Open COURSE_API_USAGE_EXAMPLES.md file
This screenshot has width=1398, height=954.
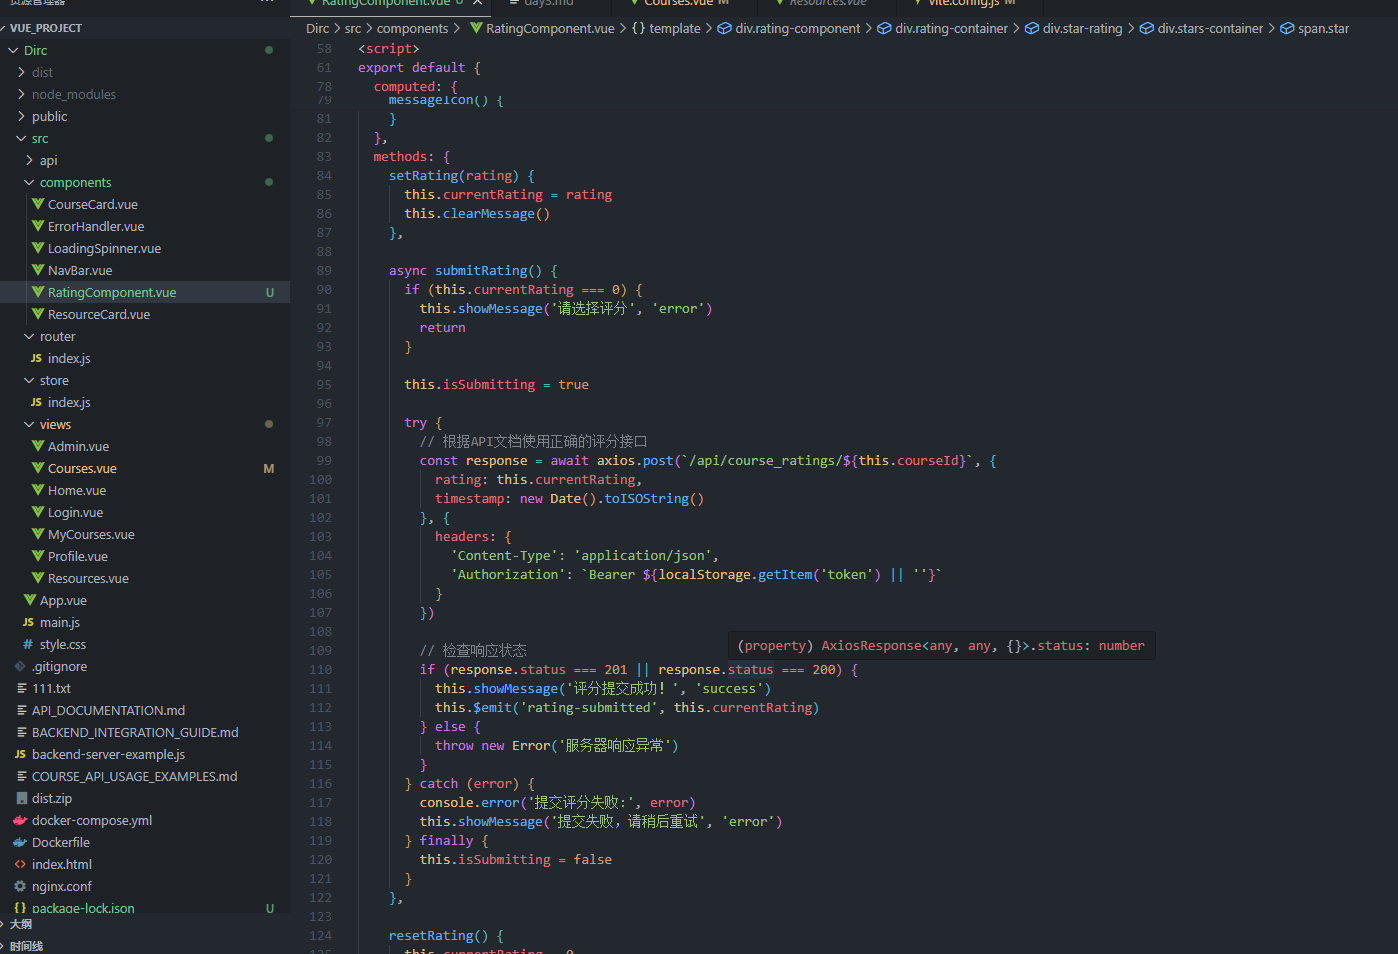pyautogui.click(x=134, y=776)
